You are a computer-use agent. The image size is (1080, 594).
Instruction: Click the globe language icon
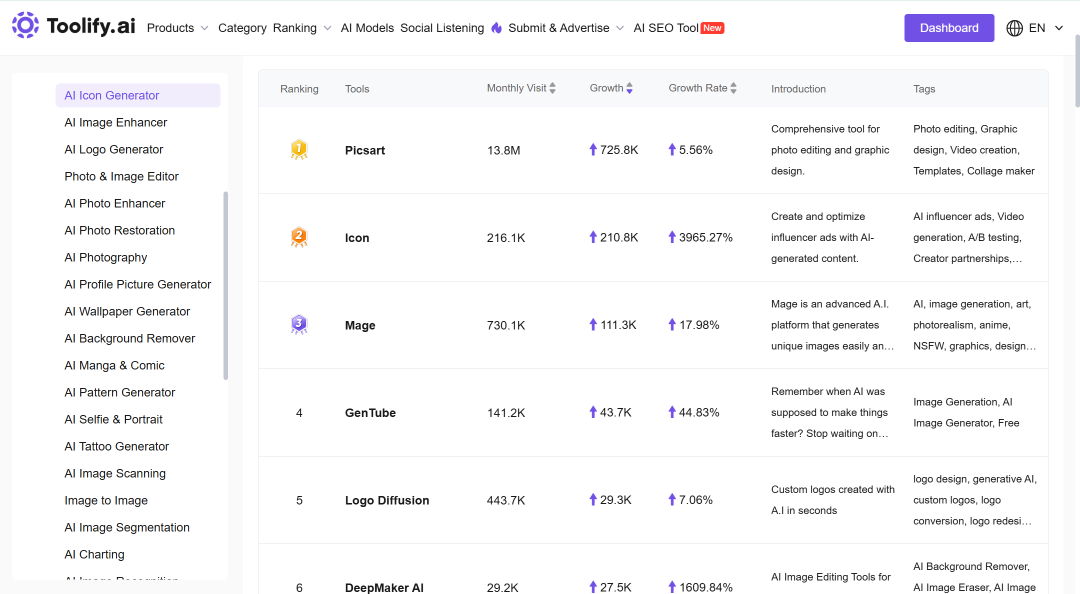[1014, 28]
